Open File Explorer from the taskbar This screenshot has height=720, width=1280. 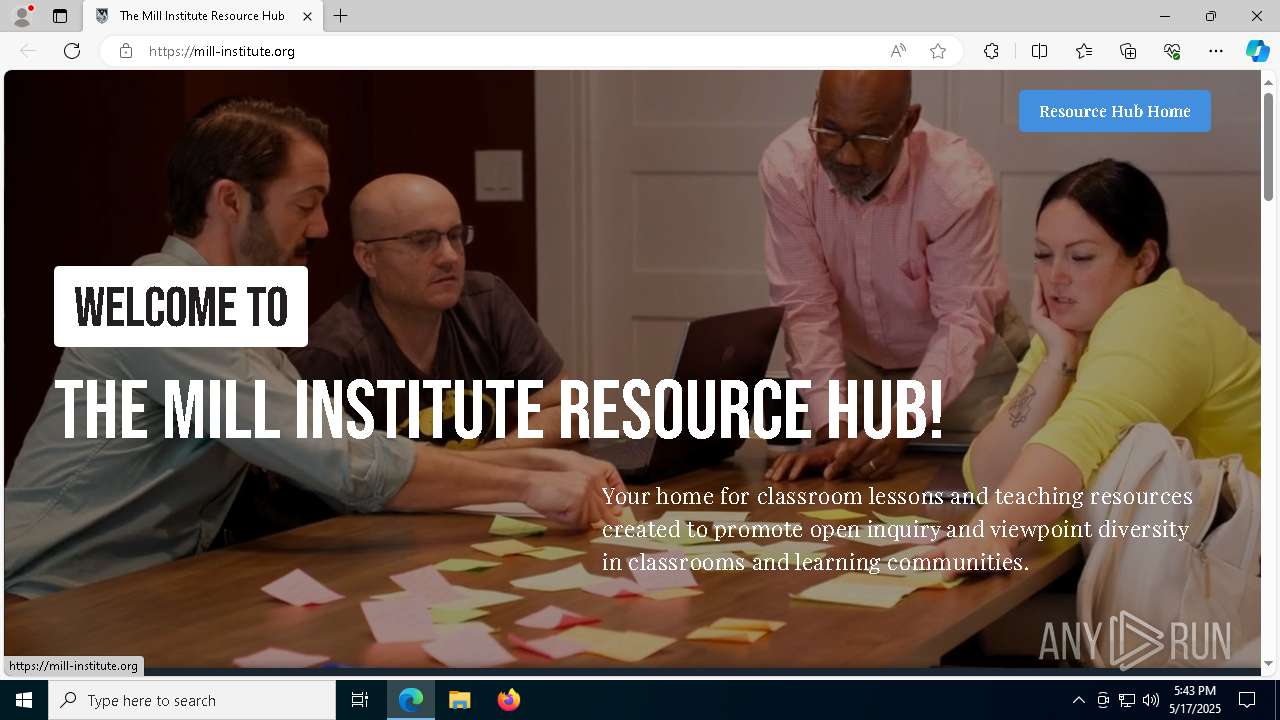tap(460, 700)
